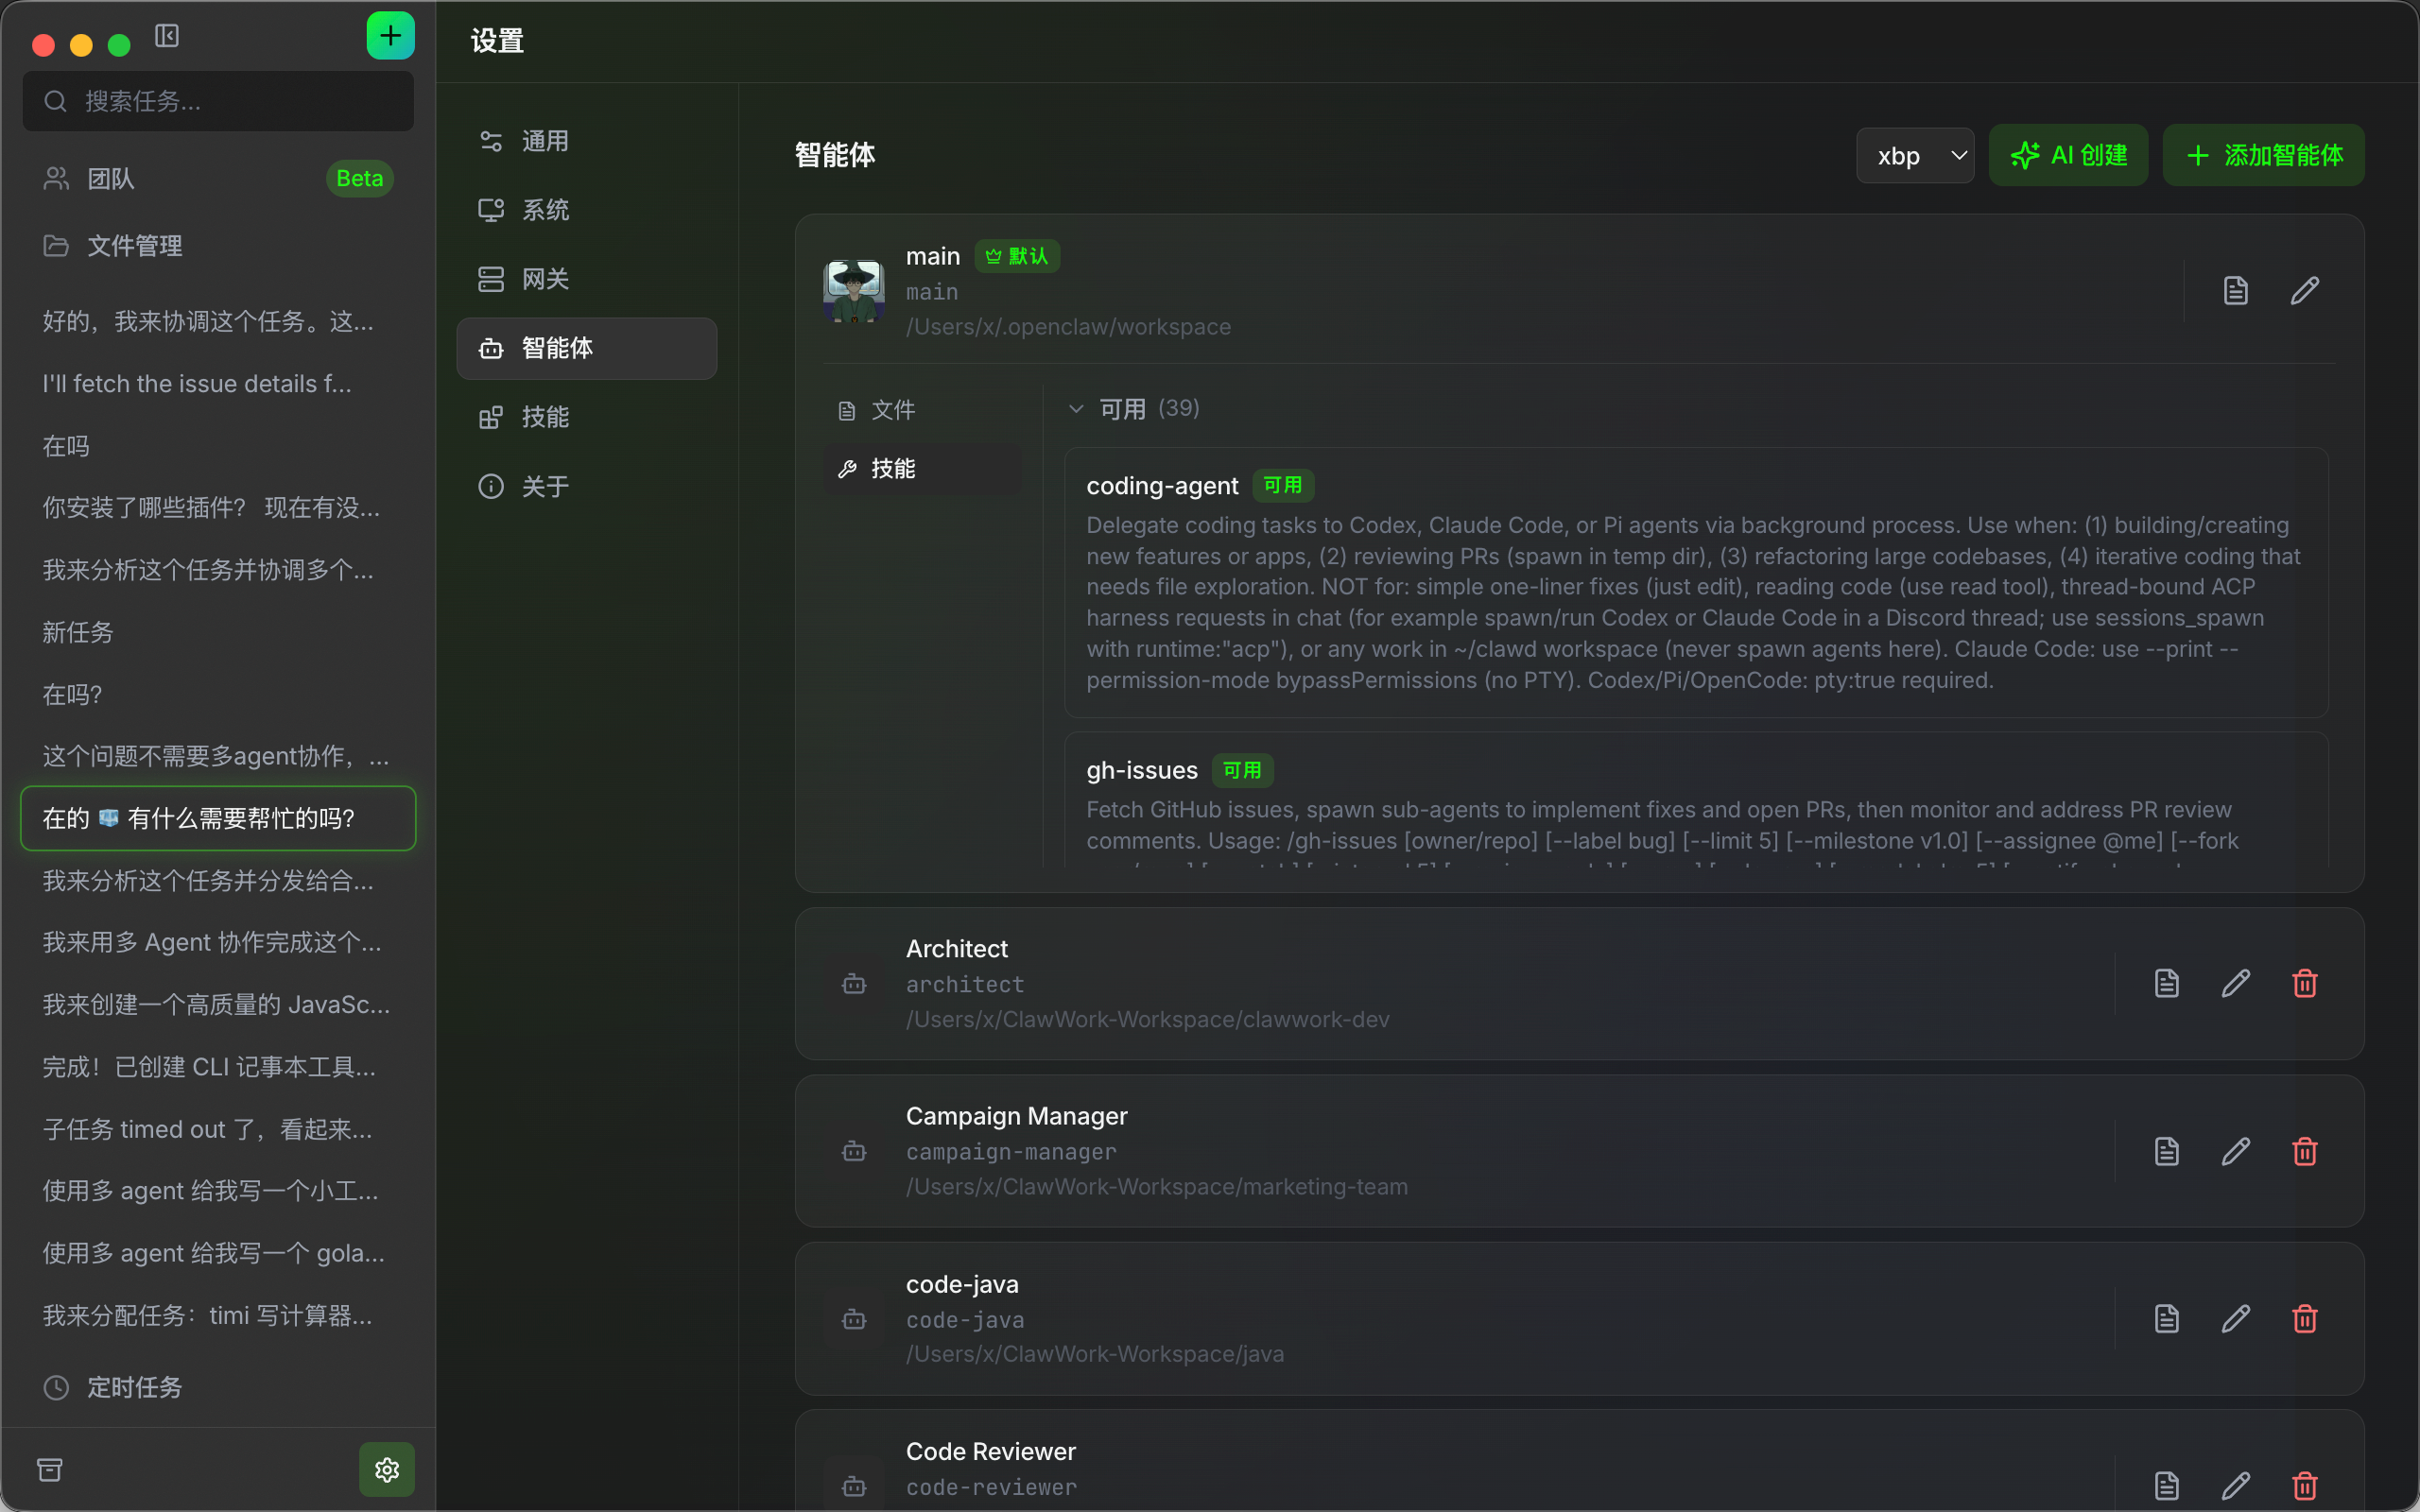The height and width of the screenshot is (1512, 2420).
Task: Open the xbp gateway dropdown
Action: point(1915,156)
